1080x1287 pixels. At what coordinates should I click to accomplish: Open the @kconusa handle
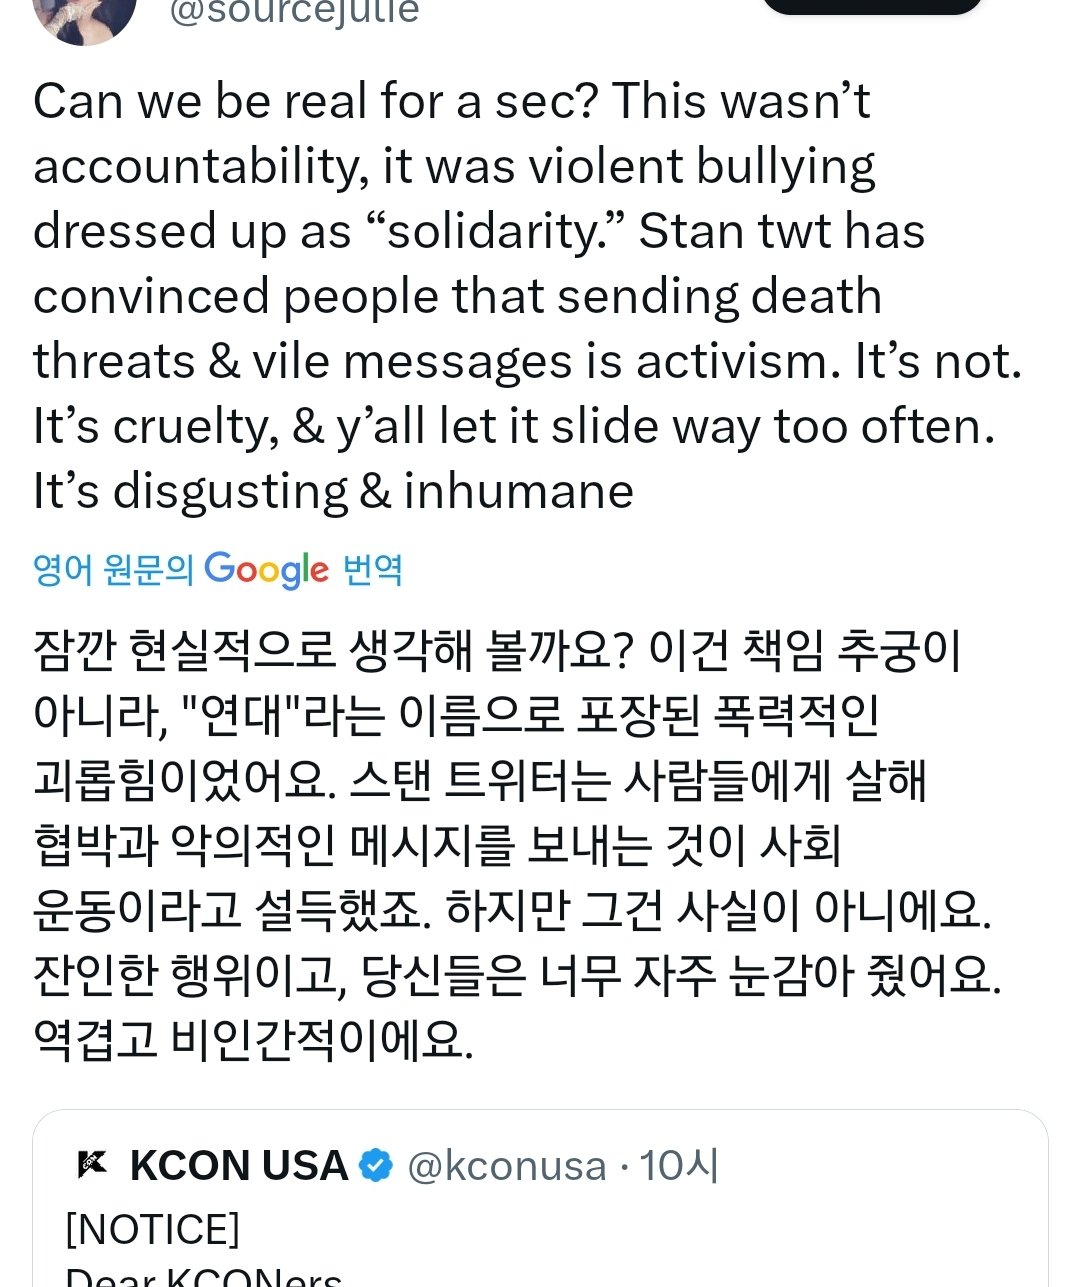click(x=507, y=1166)
